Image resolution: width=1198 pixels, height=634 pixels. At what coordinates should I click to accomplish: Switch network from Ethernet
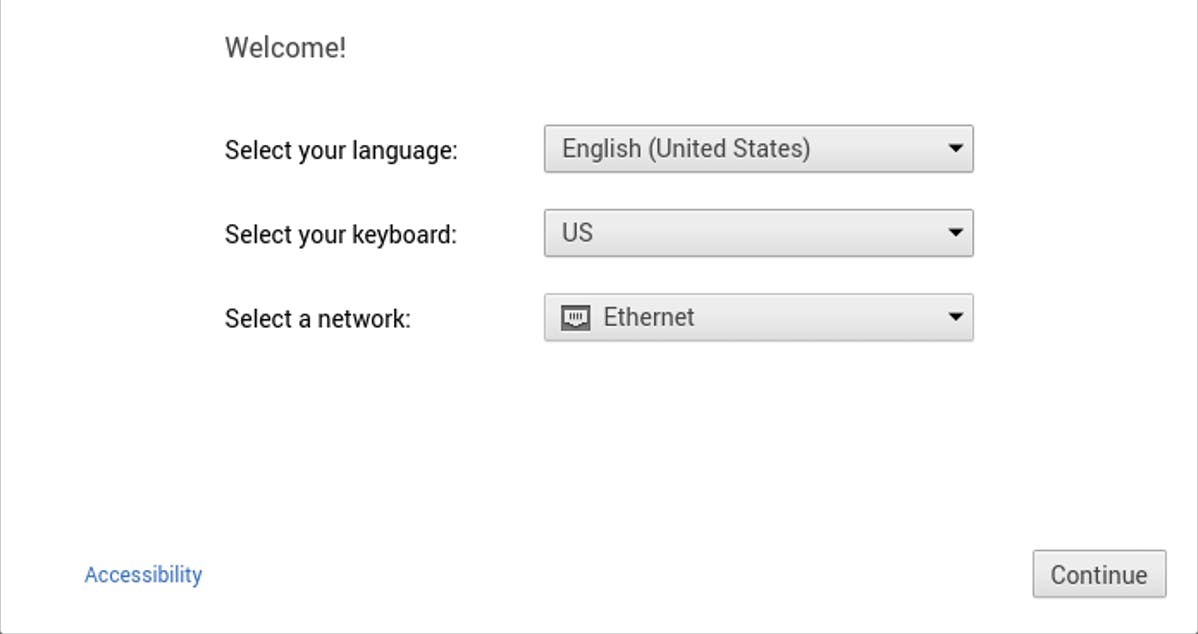758,318
